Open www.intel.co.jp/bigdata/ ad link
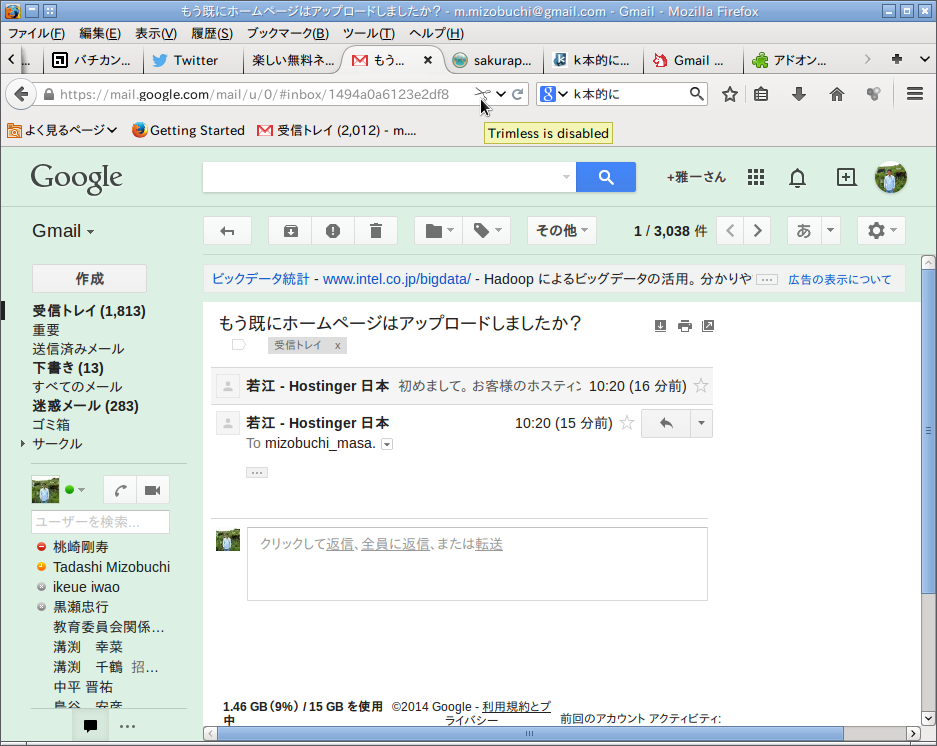Viewport: 937px width, 746px height. [397, 279]
